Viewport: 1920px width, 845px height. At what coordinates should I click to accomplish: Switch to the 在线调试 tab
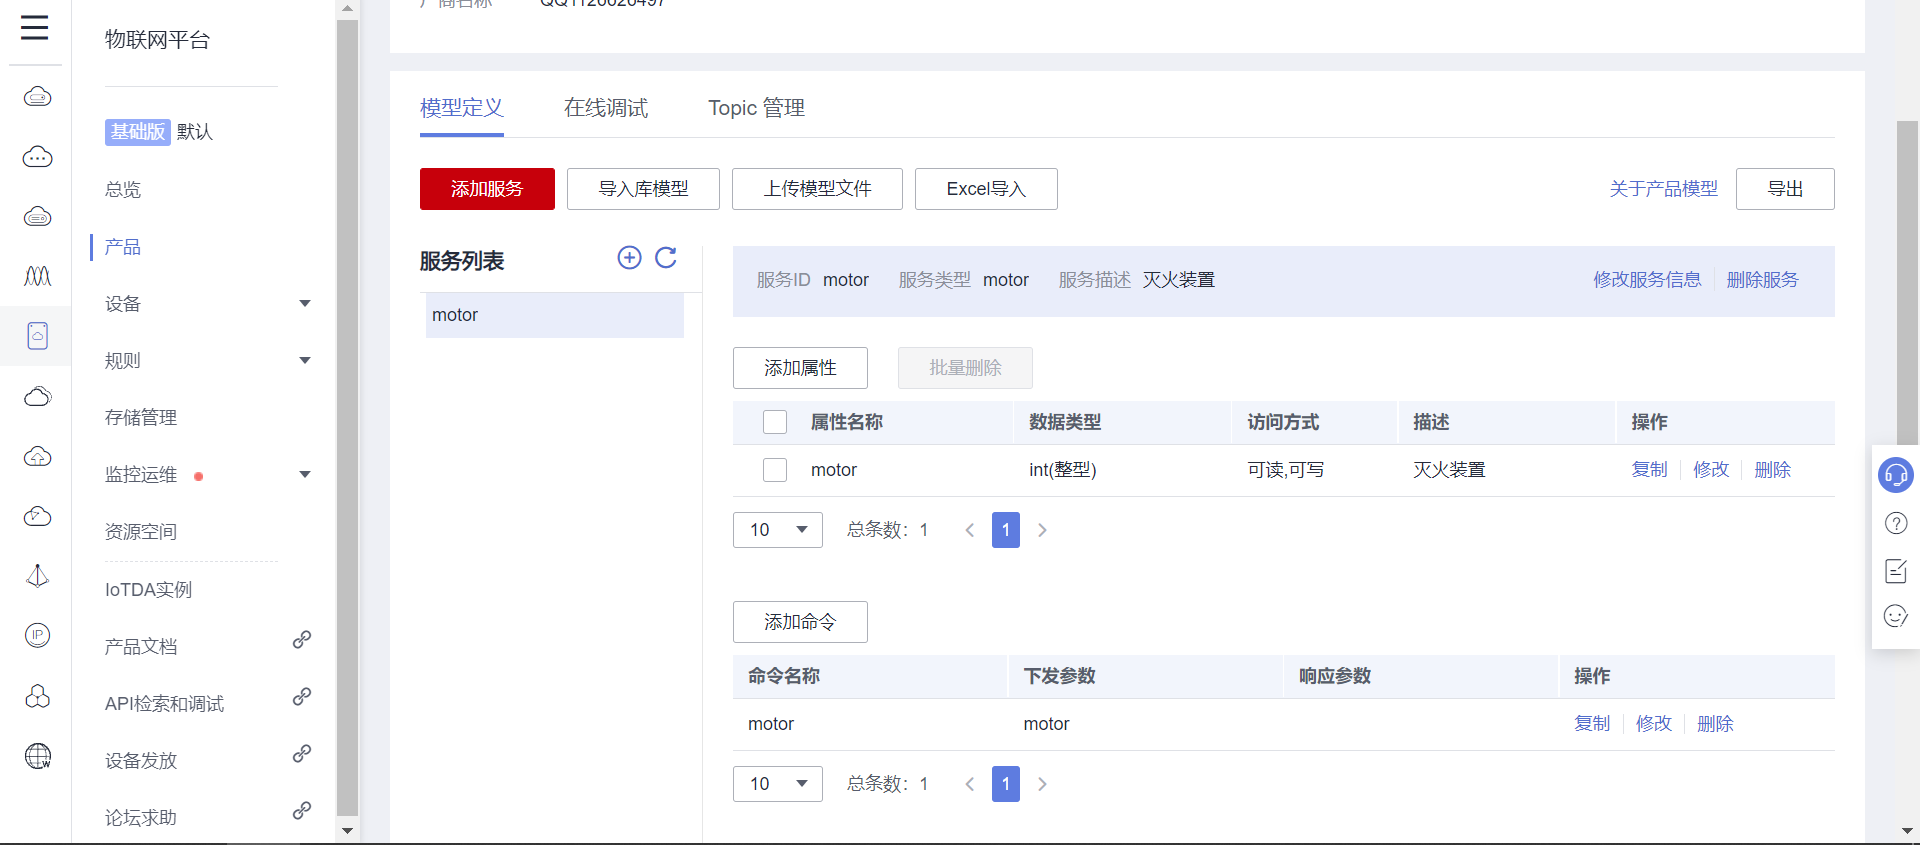[x=606, y=108]
